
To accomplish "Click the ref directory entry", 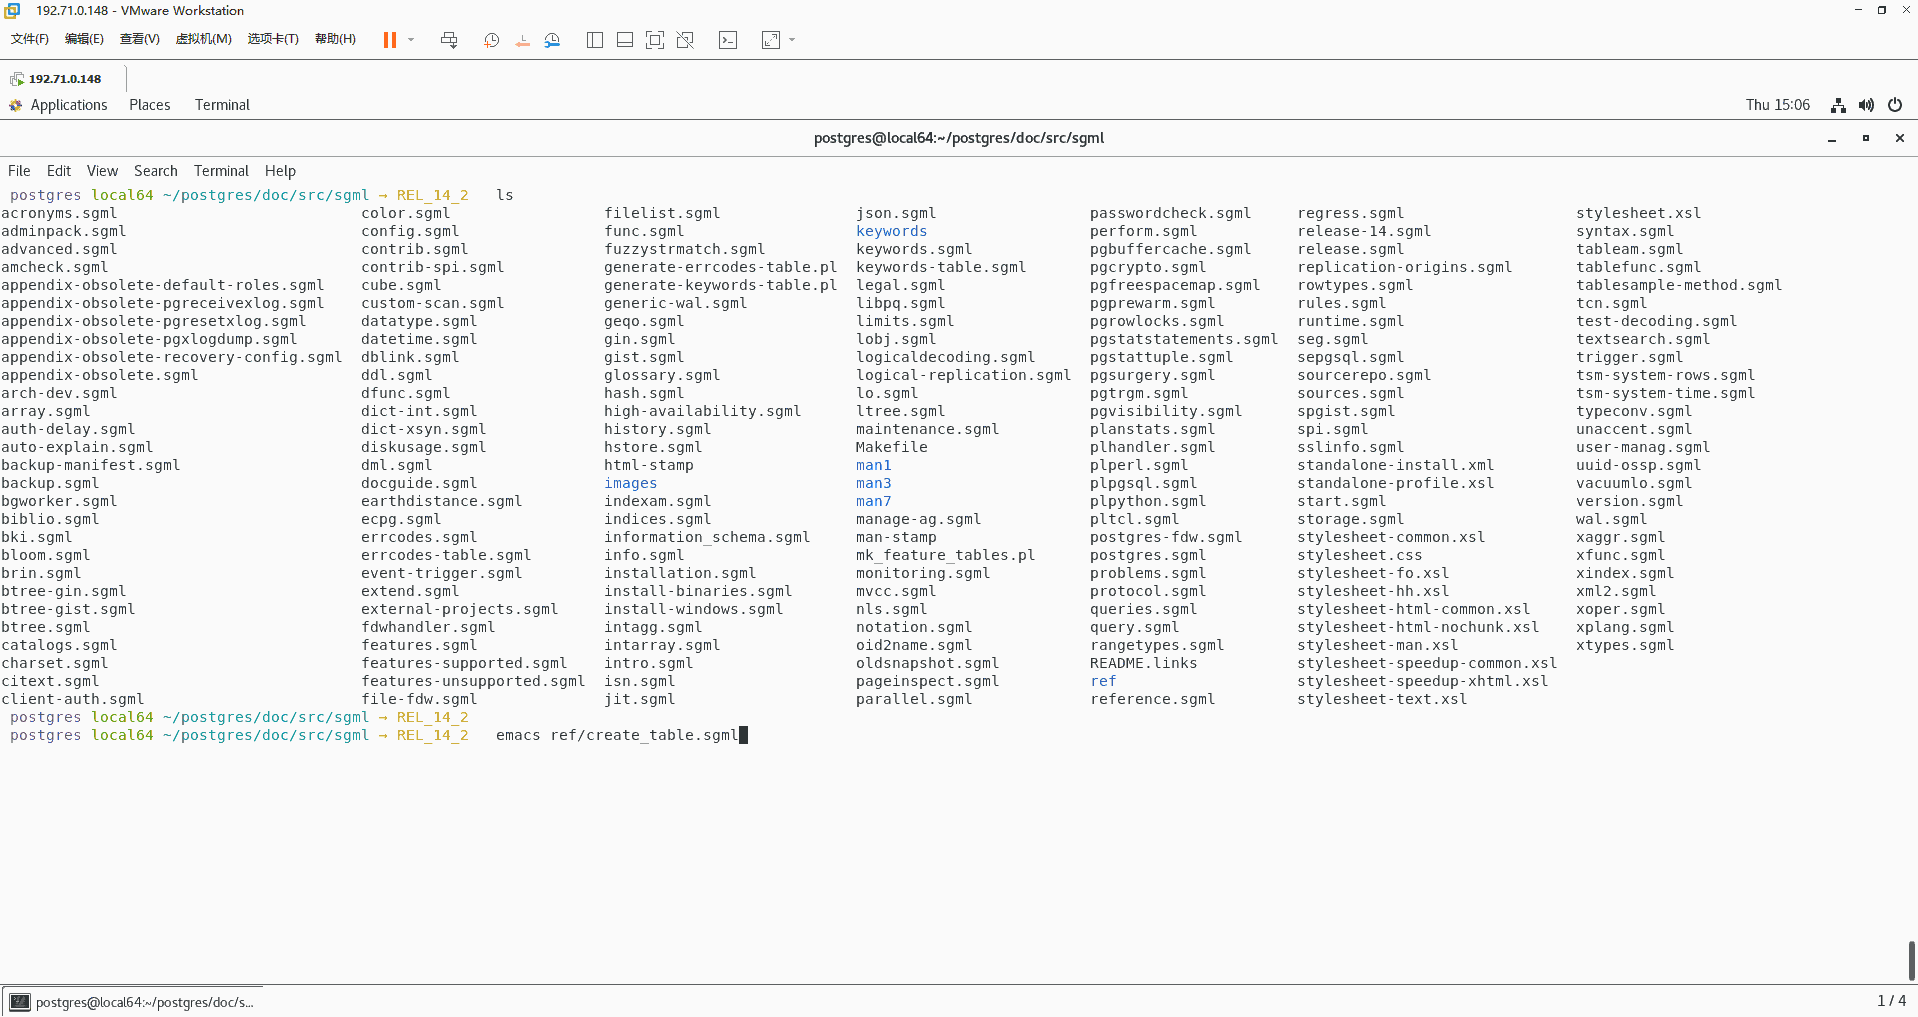I will pyautogui.click(x=1103, y=681).
